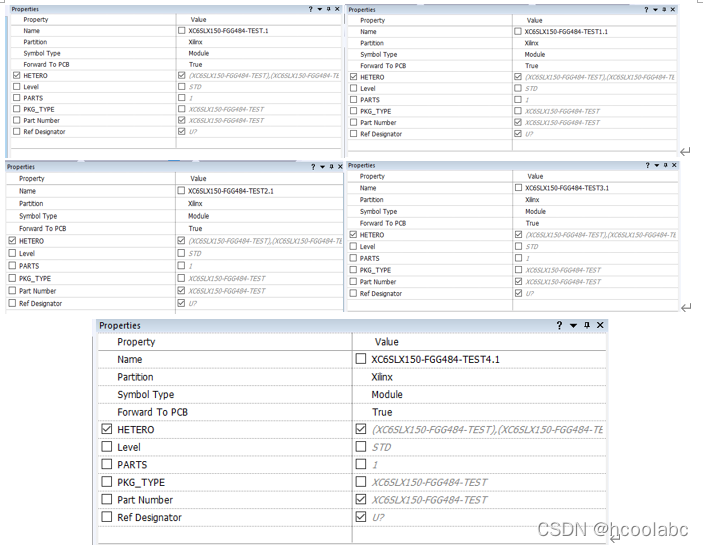Screen dimensions: 703x546
Task: Check Part Number property in TEST4.1 panel
Action: [106, 499]
